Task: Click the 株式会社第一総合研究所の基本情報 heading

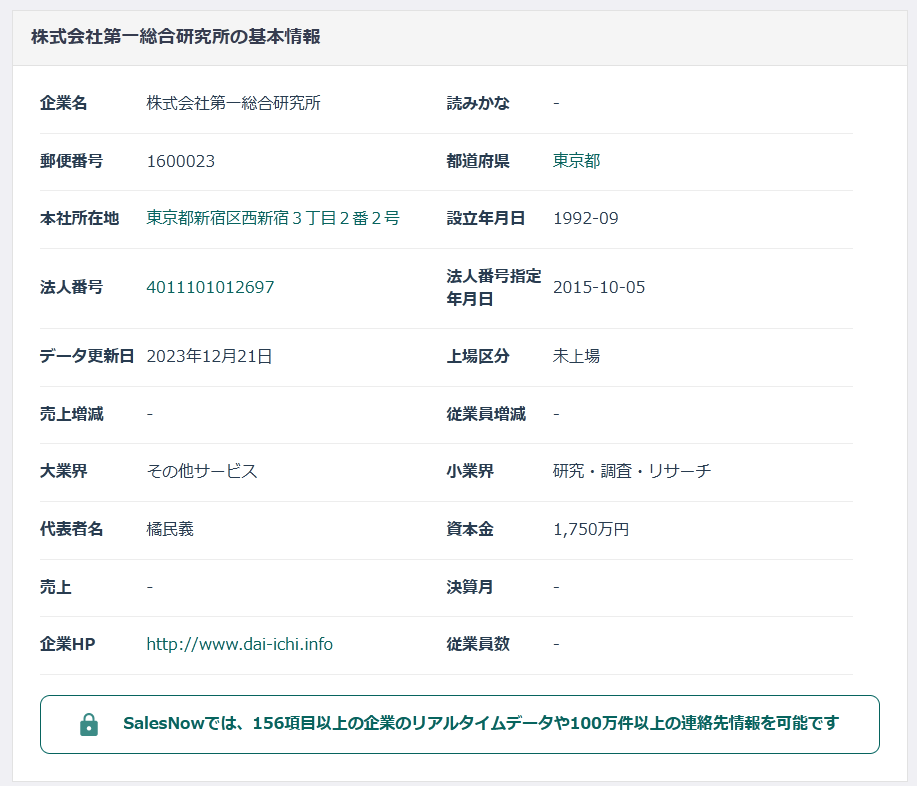Action: (176, 37)
